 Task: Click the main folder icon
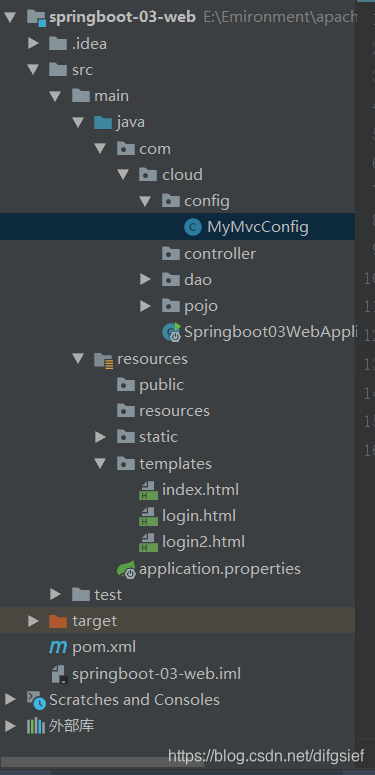[81, 96]
